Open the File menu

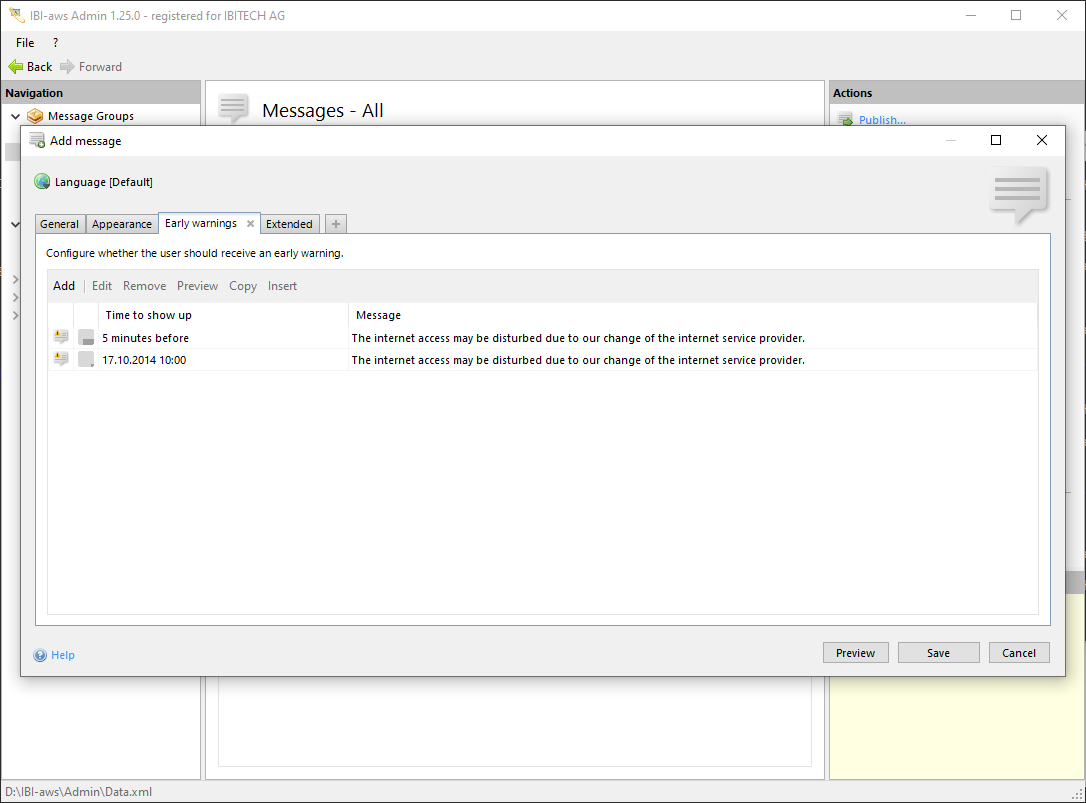pos(25,43)
